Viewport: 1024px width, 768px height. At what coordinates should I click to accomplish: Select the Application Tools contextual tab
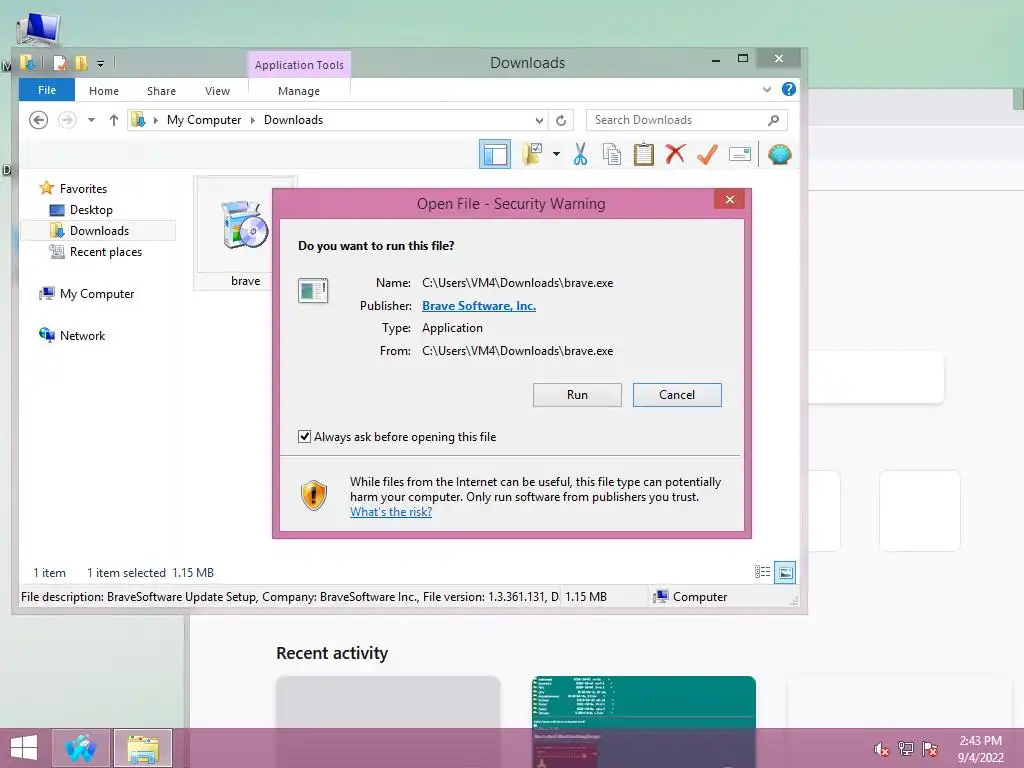click(x=299, y=65)
